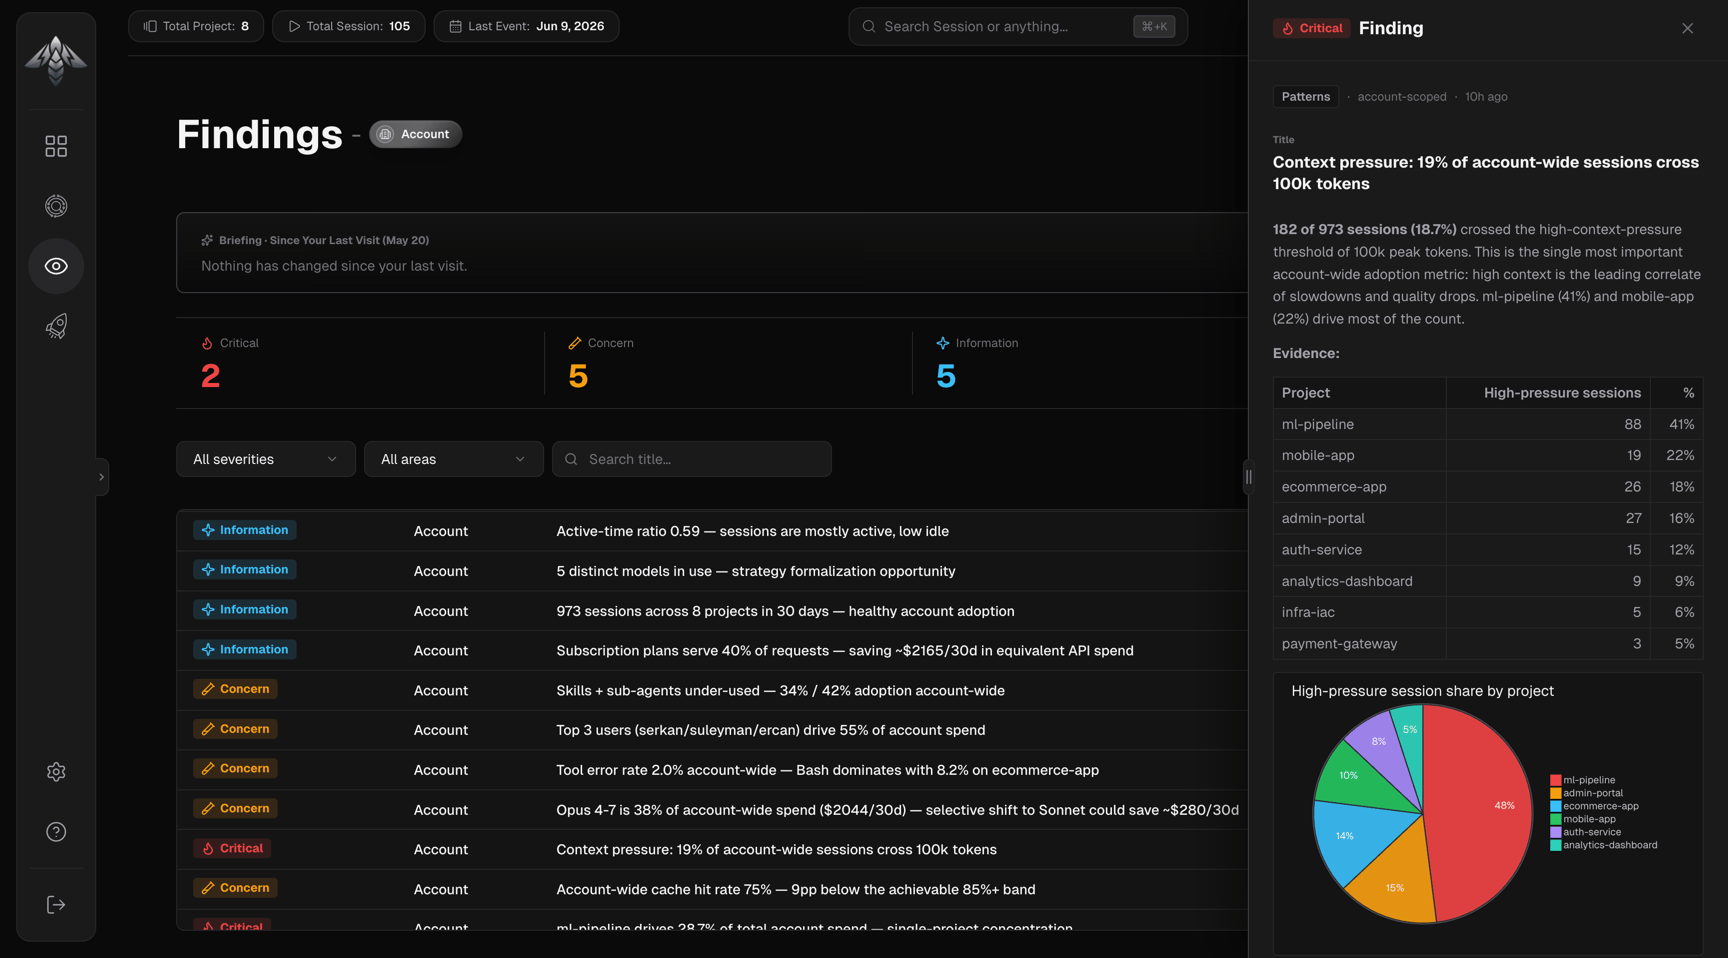1728x958 pixels.
Task: Click Information badge on Active-time row
Action: point(245,530)
